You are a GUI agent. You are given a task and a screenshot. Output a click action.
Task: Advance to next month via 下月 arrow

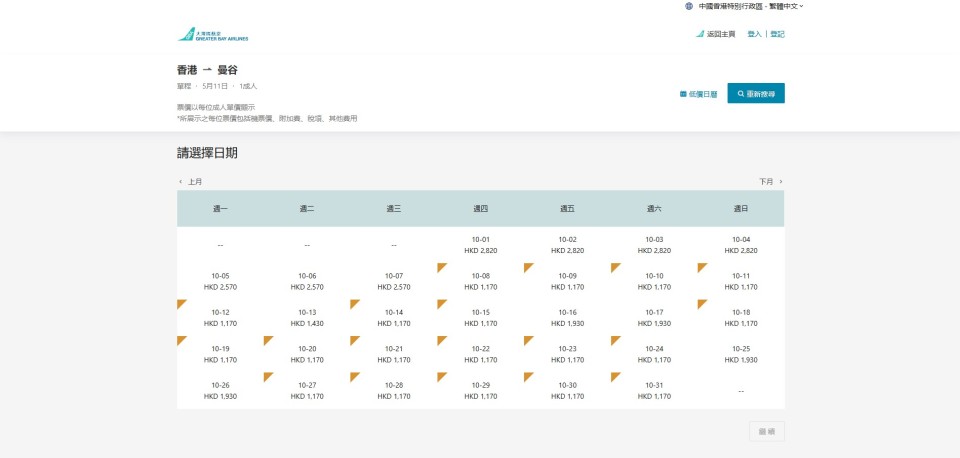(771, 182)
